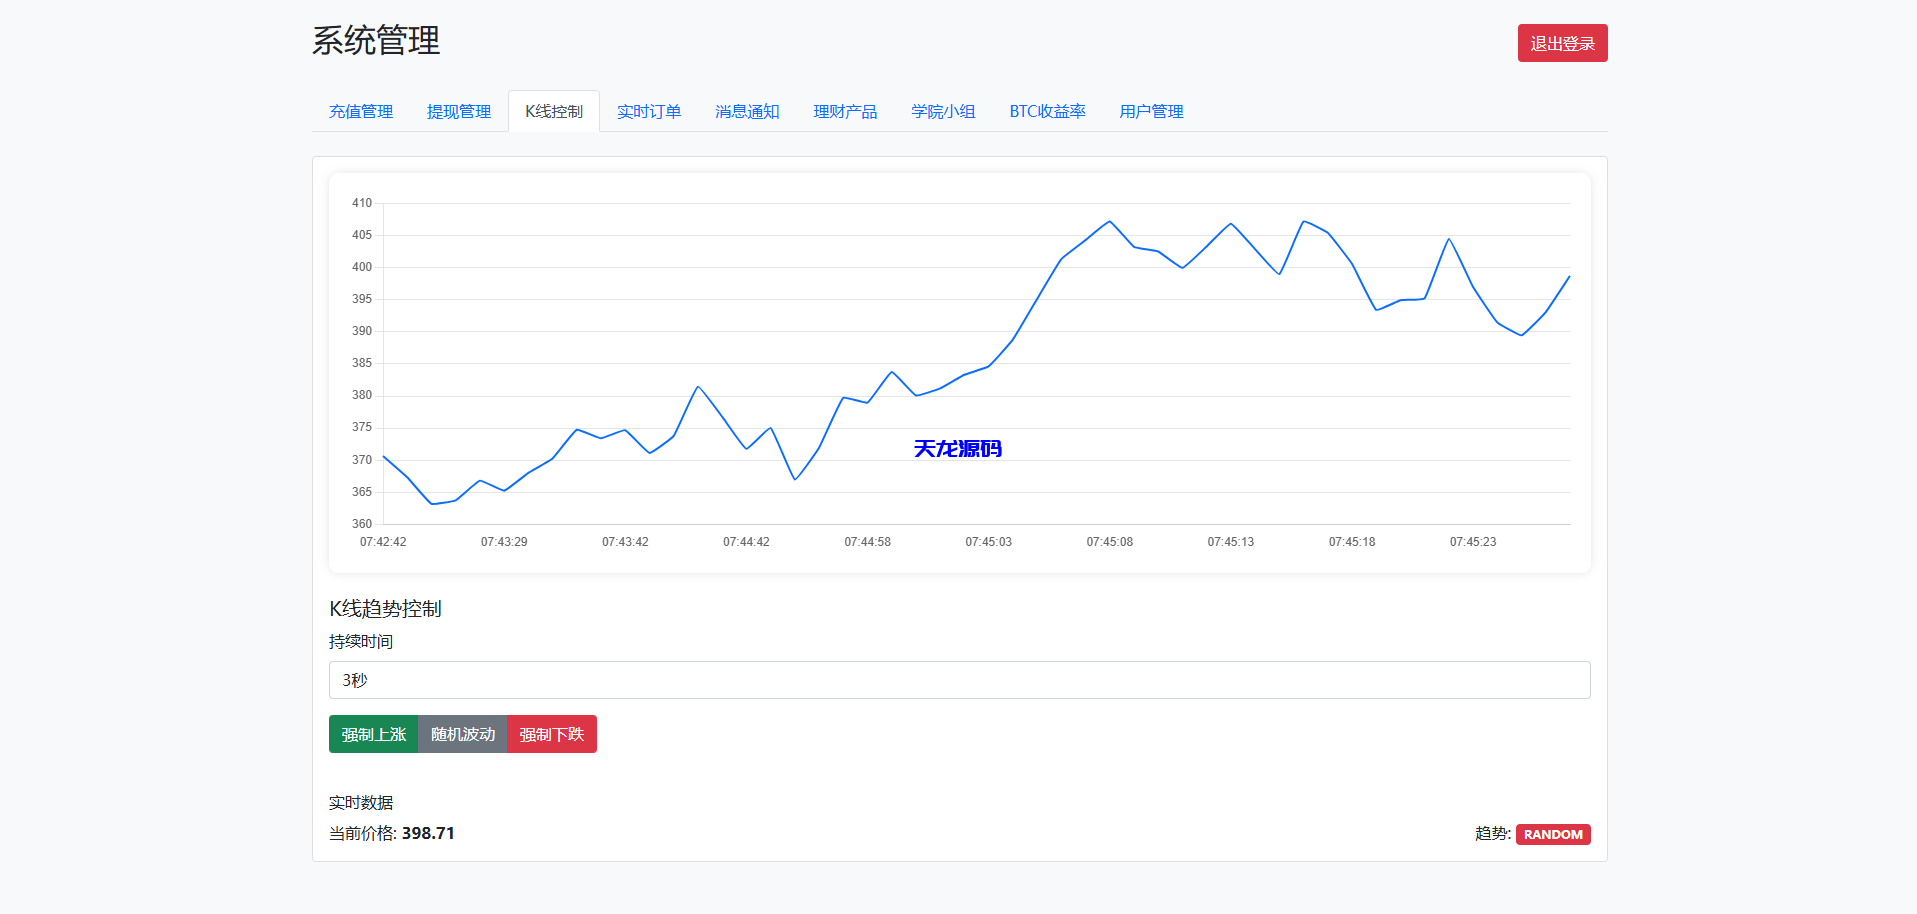This screenshot has width=1917, height=914.
Task: Expand the 持续时间 duration dropdown
Action: 959,680
